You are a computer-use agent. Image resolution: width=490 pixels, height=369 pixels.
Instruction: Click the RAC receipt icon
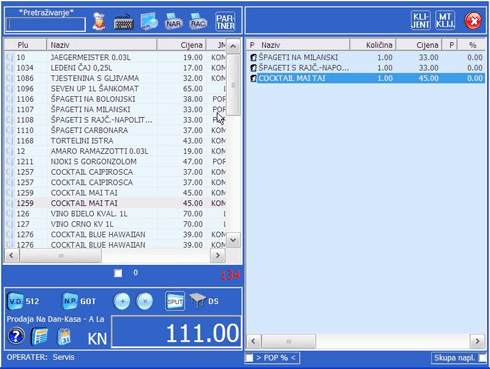pyautogui.click(x=198, y=22)
